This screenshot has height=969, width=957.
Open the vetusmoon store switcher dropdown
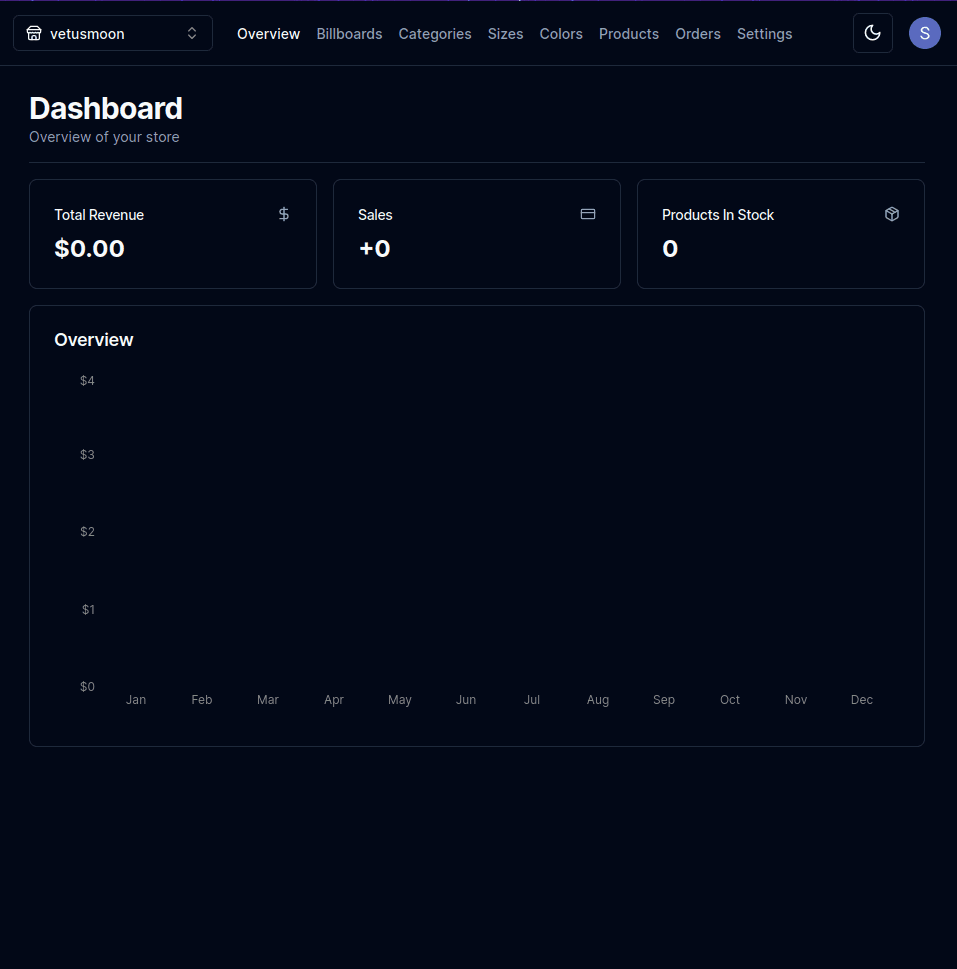pos(113,33)
